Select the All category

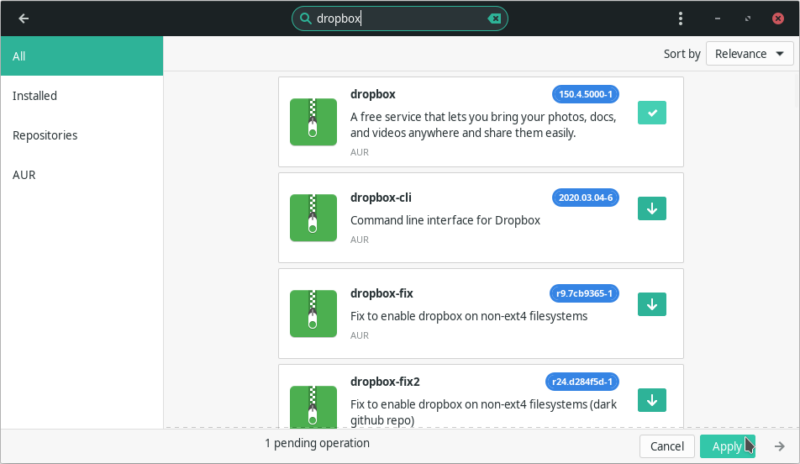tap(82, 56)
